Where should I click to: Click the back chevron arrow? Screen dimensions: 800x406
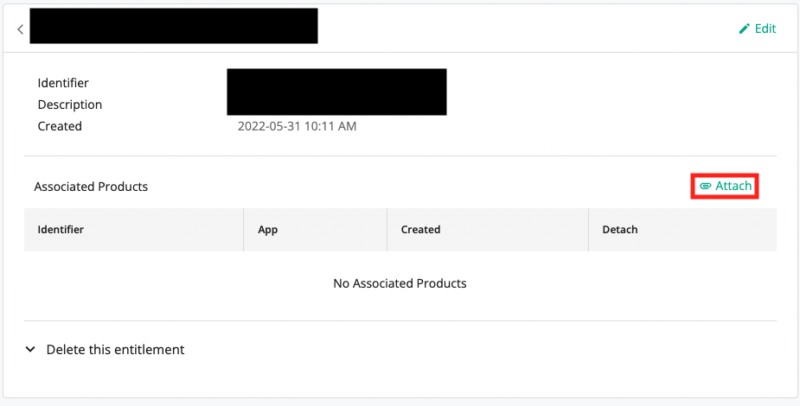pyautogui.click(x=20, y=29)
